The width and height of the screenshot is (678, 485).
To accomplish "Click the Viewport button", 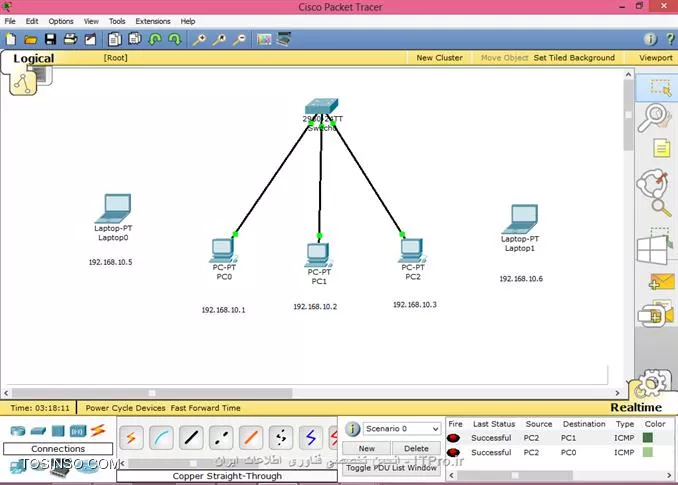I will 656,57.
